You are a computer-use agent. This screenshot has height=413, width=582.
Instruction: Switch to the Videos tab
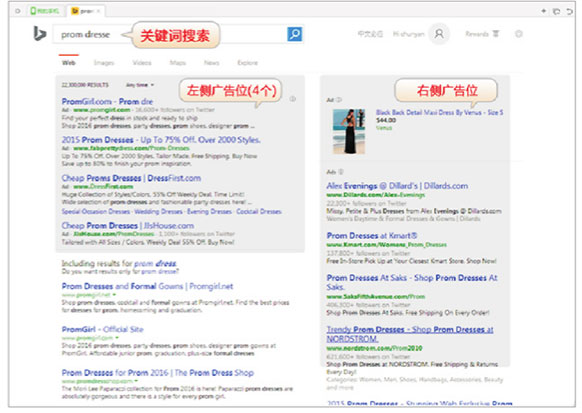pyautogui.click(x=142, y=63)
